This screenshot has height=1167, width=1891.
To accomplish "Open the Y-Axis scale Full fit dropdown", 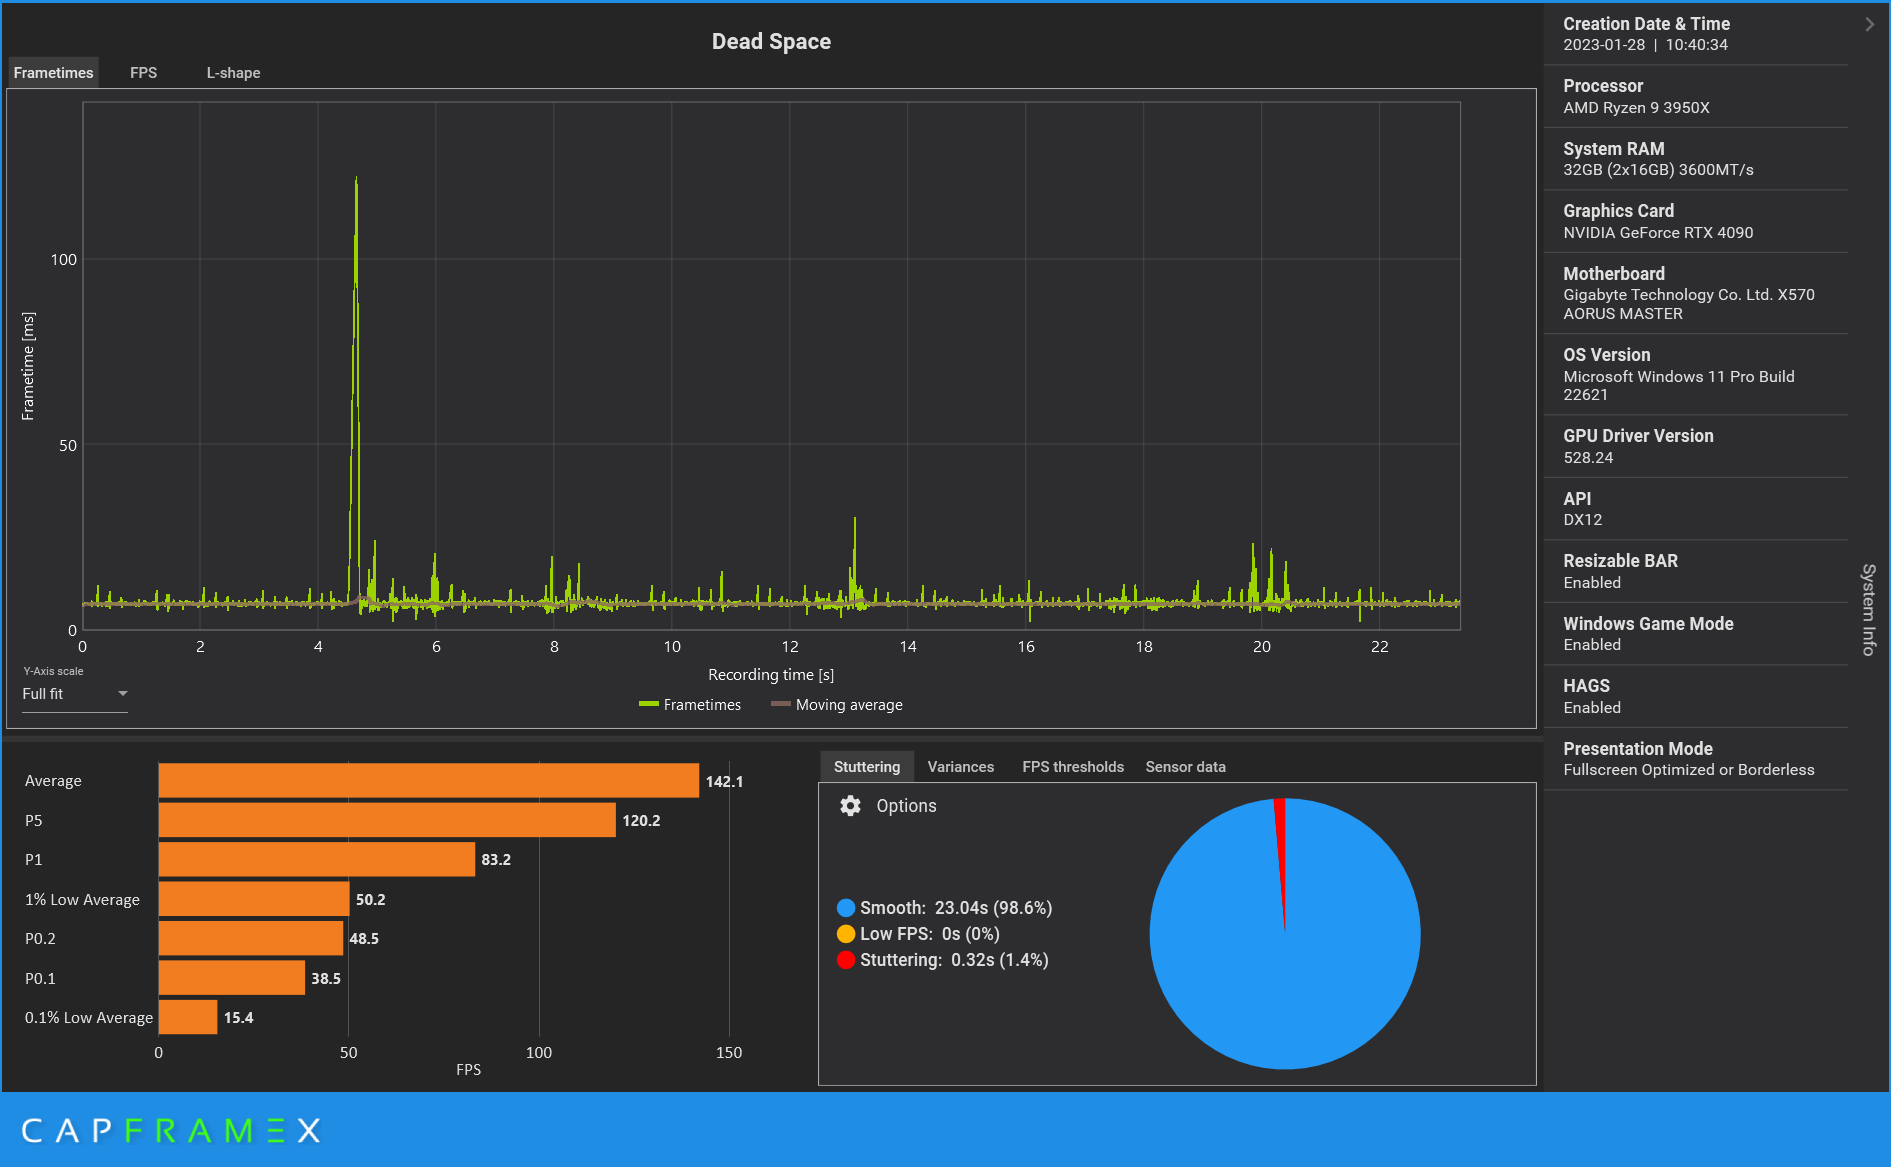I will coord(75,694).
